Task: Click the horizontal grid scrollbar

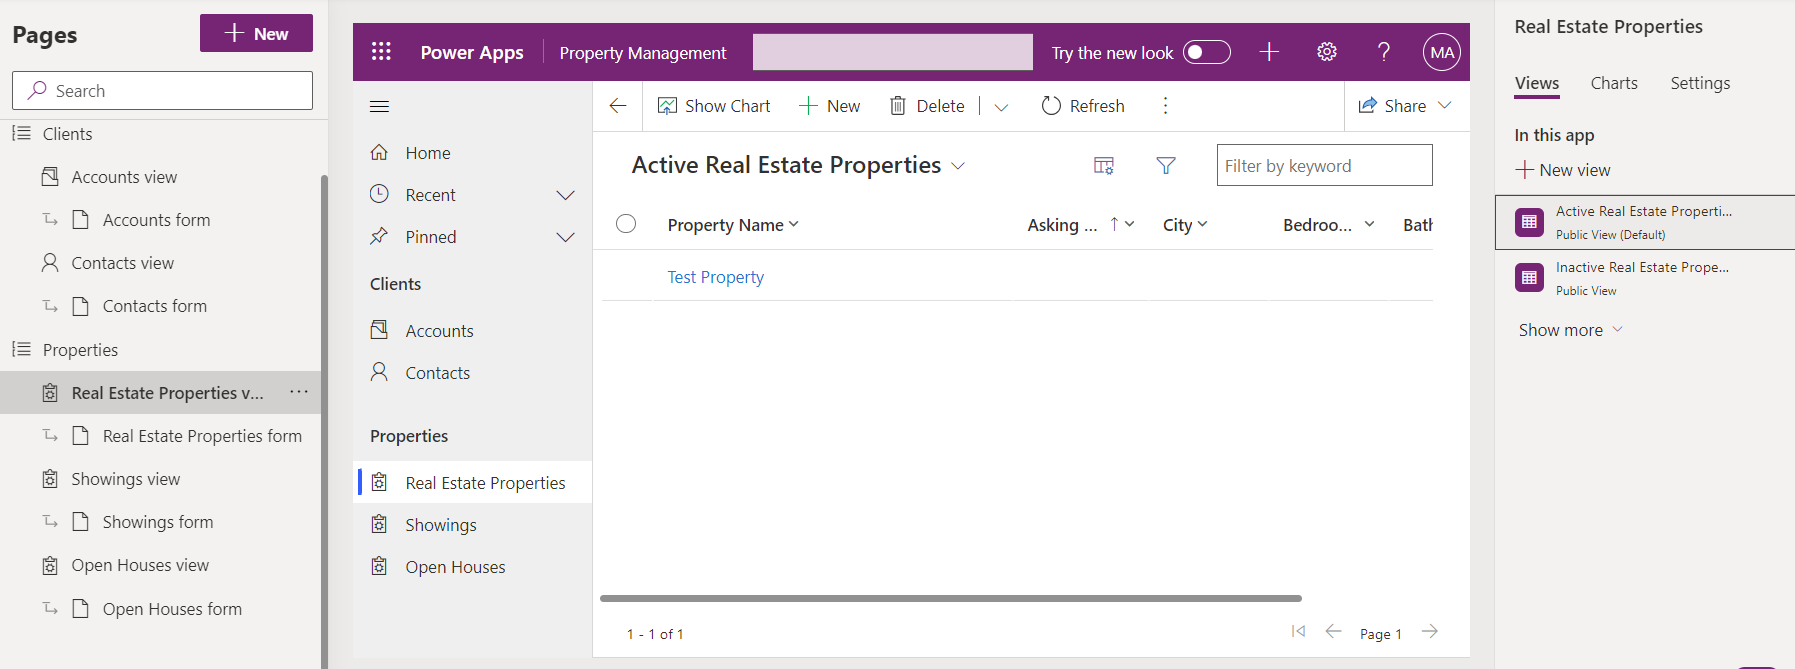Action: pos(951,598)
